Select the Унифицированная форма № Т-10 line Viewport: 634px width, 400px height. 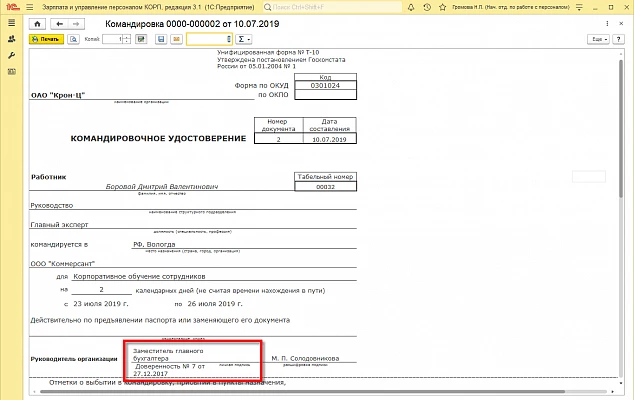268,53
